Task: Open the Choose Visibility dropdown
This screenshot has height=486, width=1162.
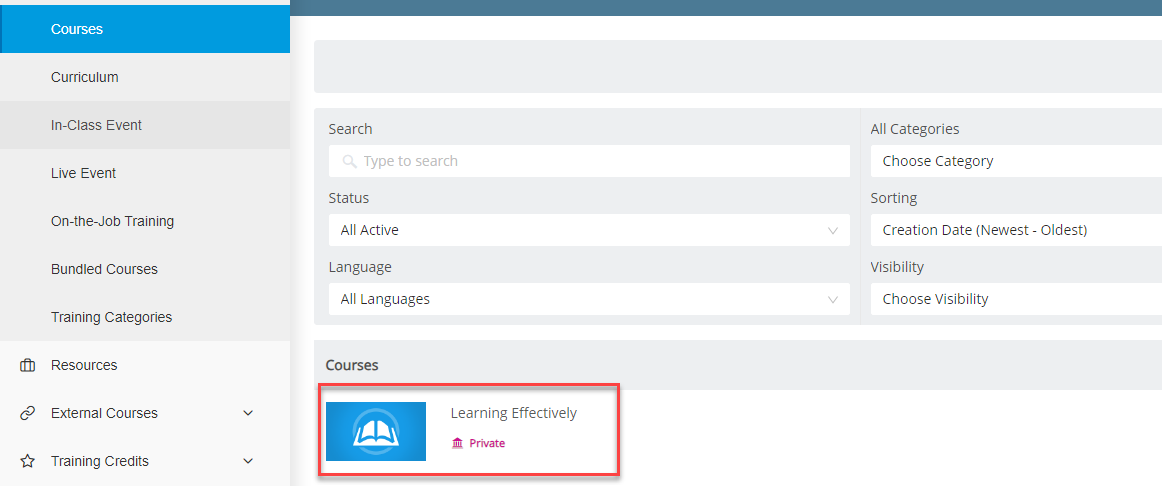Action: 1016,299
